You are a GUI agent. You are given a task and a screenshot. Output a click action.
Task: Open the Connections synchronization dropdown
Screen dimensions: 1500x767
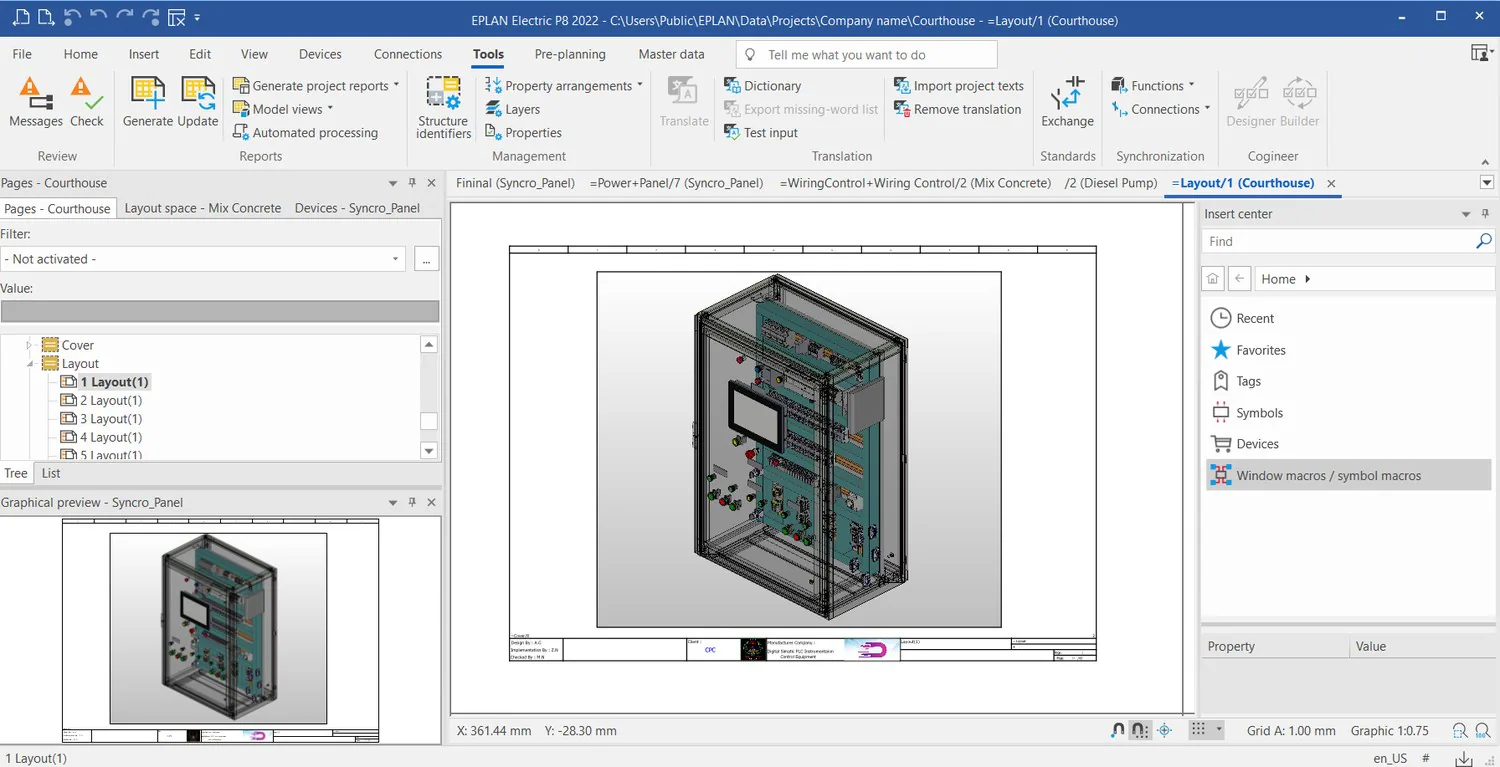[x=1207, y=109]
